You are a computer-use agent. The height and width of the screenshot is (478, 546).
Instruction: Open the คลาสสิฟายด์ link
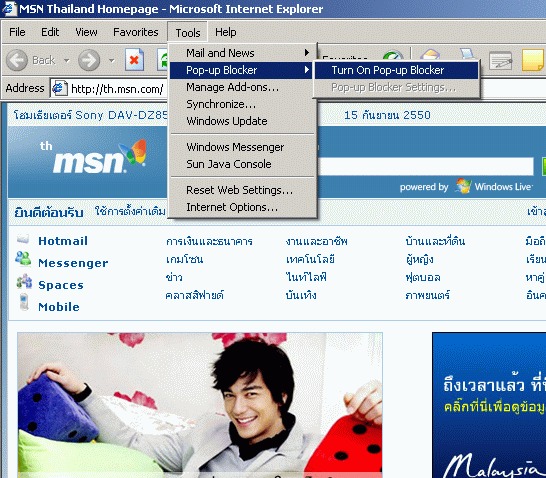pos(195,295)
